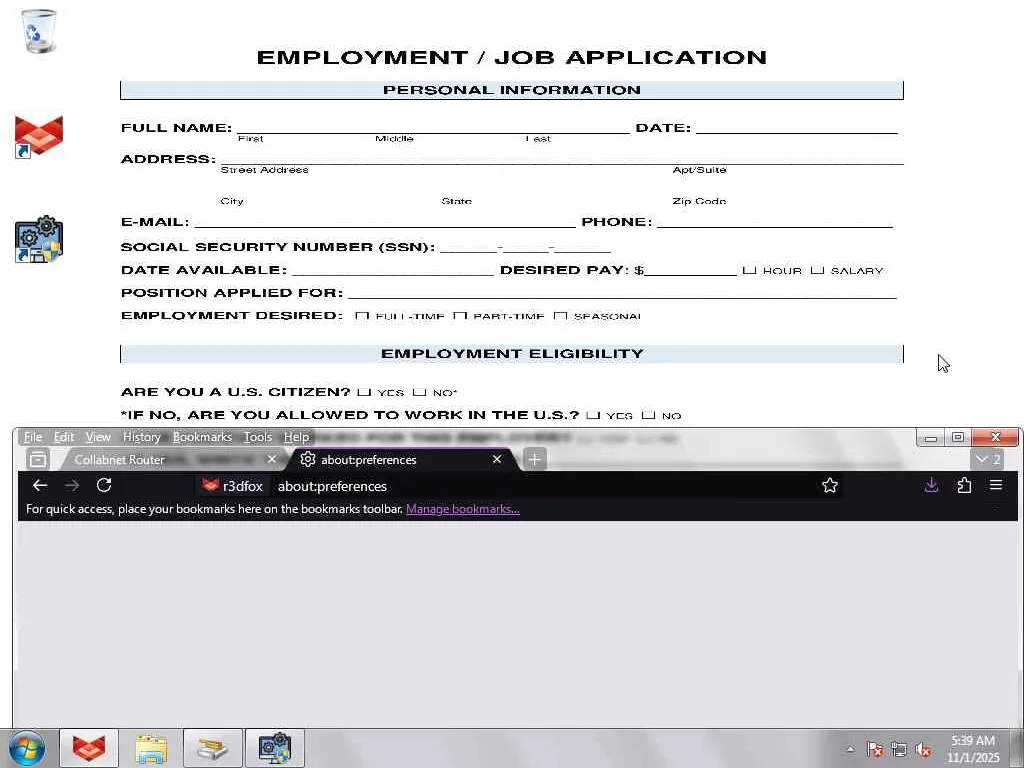Open the Tools menu
1024x768 pixels.
point(257,437)
